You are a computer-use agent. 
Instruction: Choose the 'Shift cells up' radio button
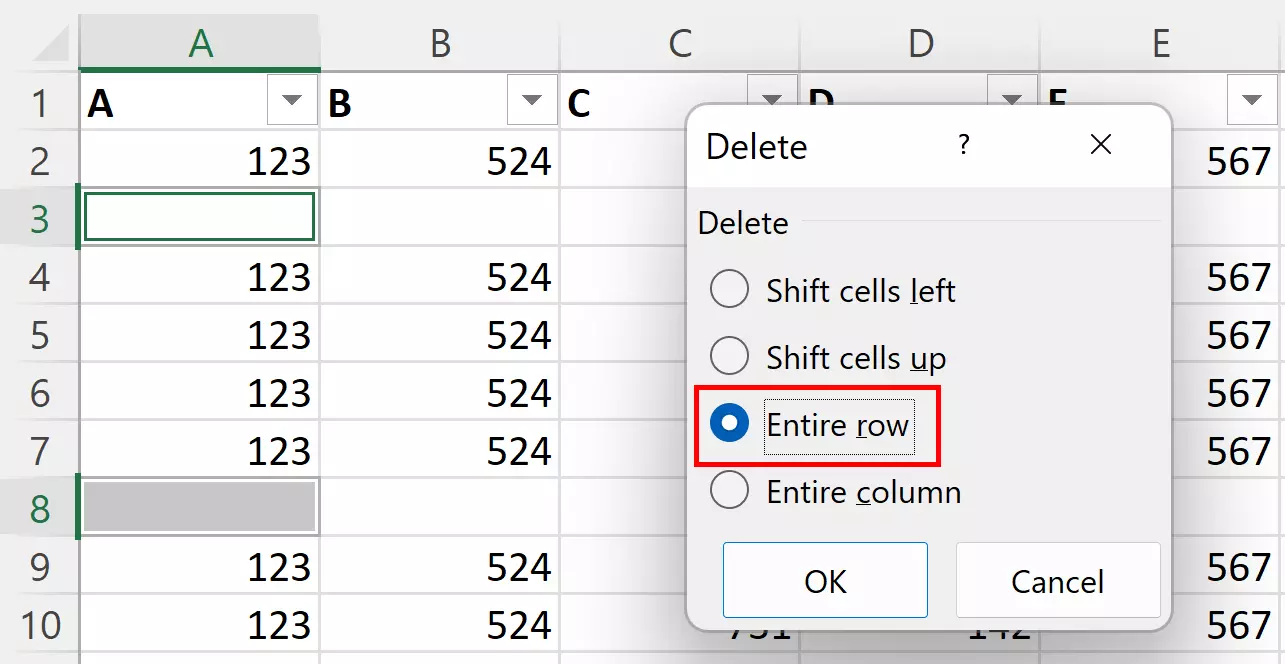point(729,357)
